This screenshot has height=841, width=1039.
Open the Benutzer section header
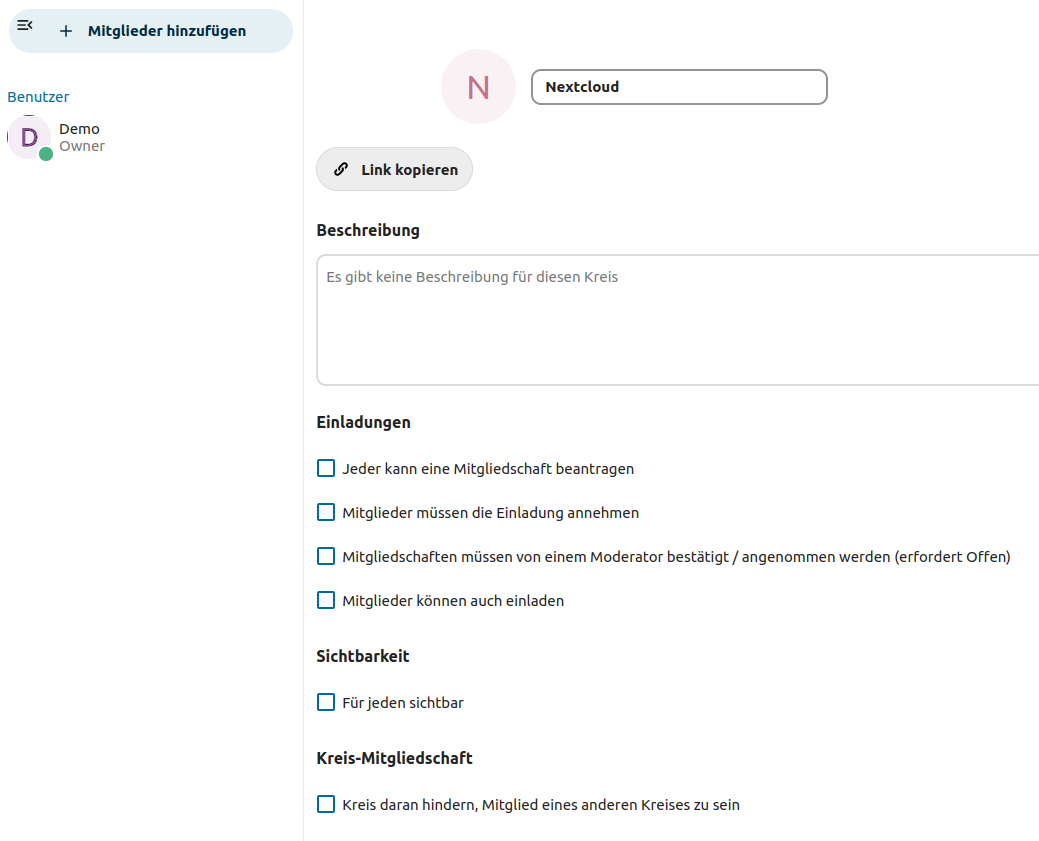click(38, 96)
